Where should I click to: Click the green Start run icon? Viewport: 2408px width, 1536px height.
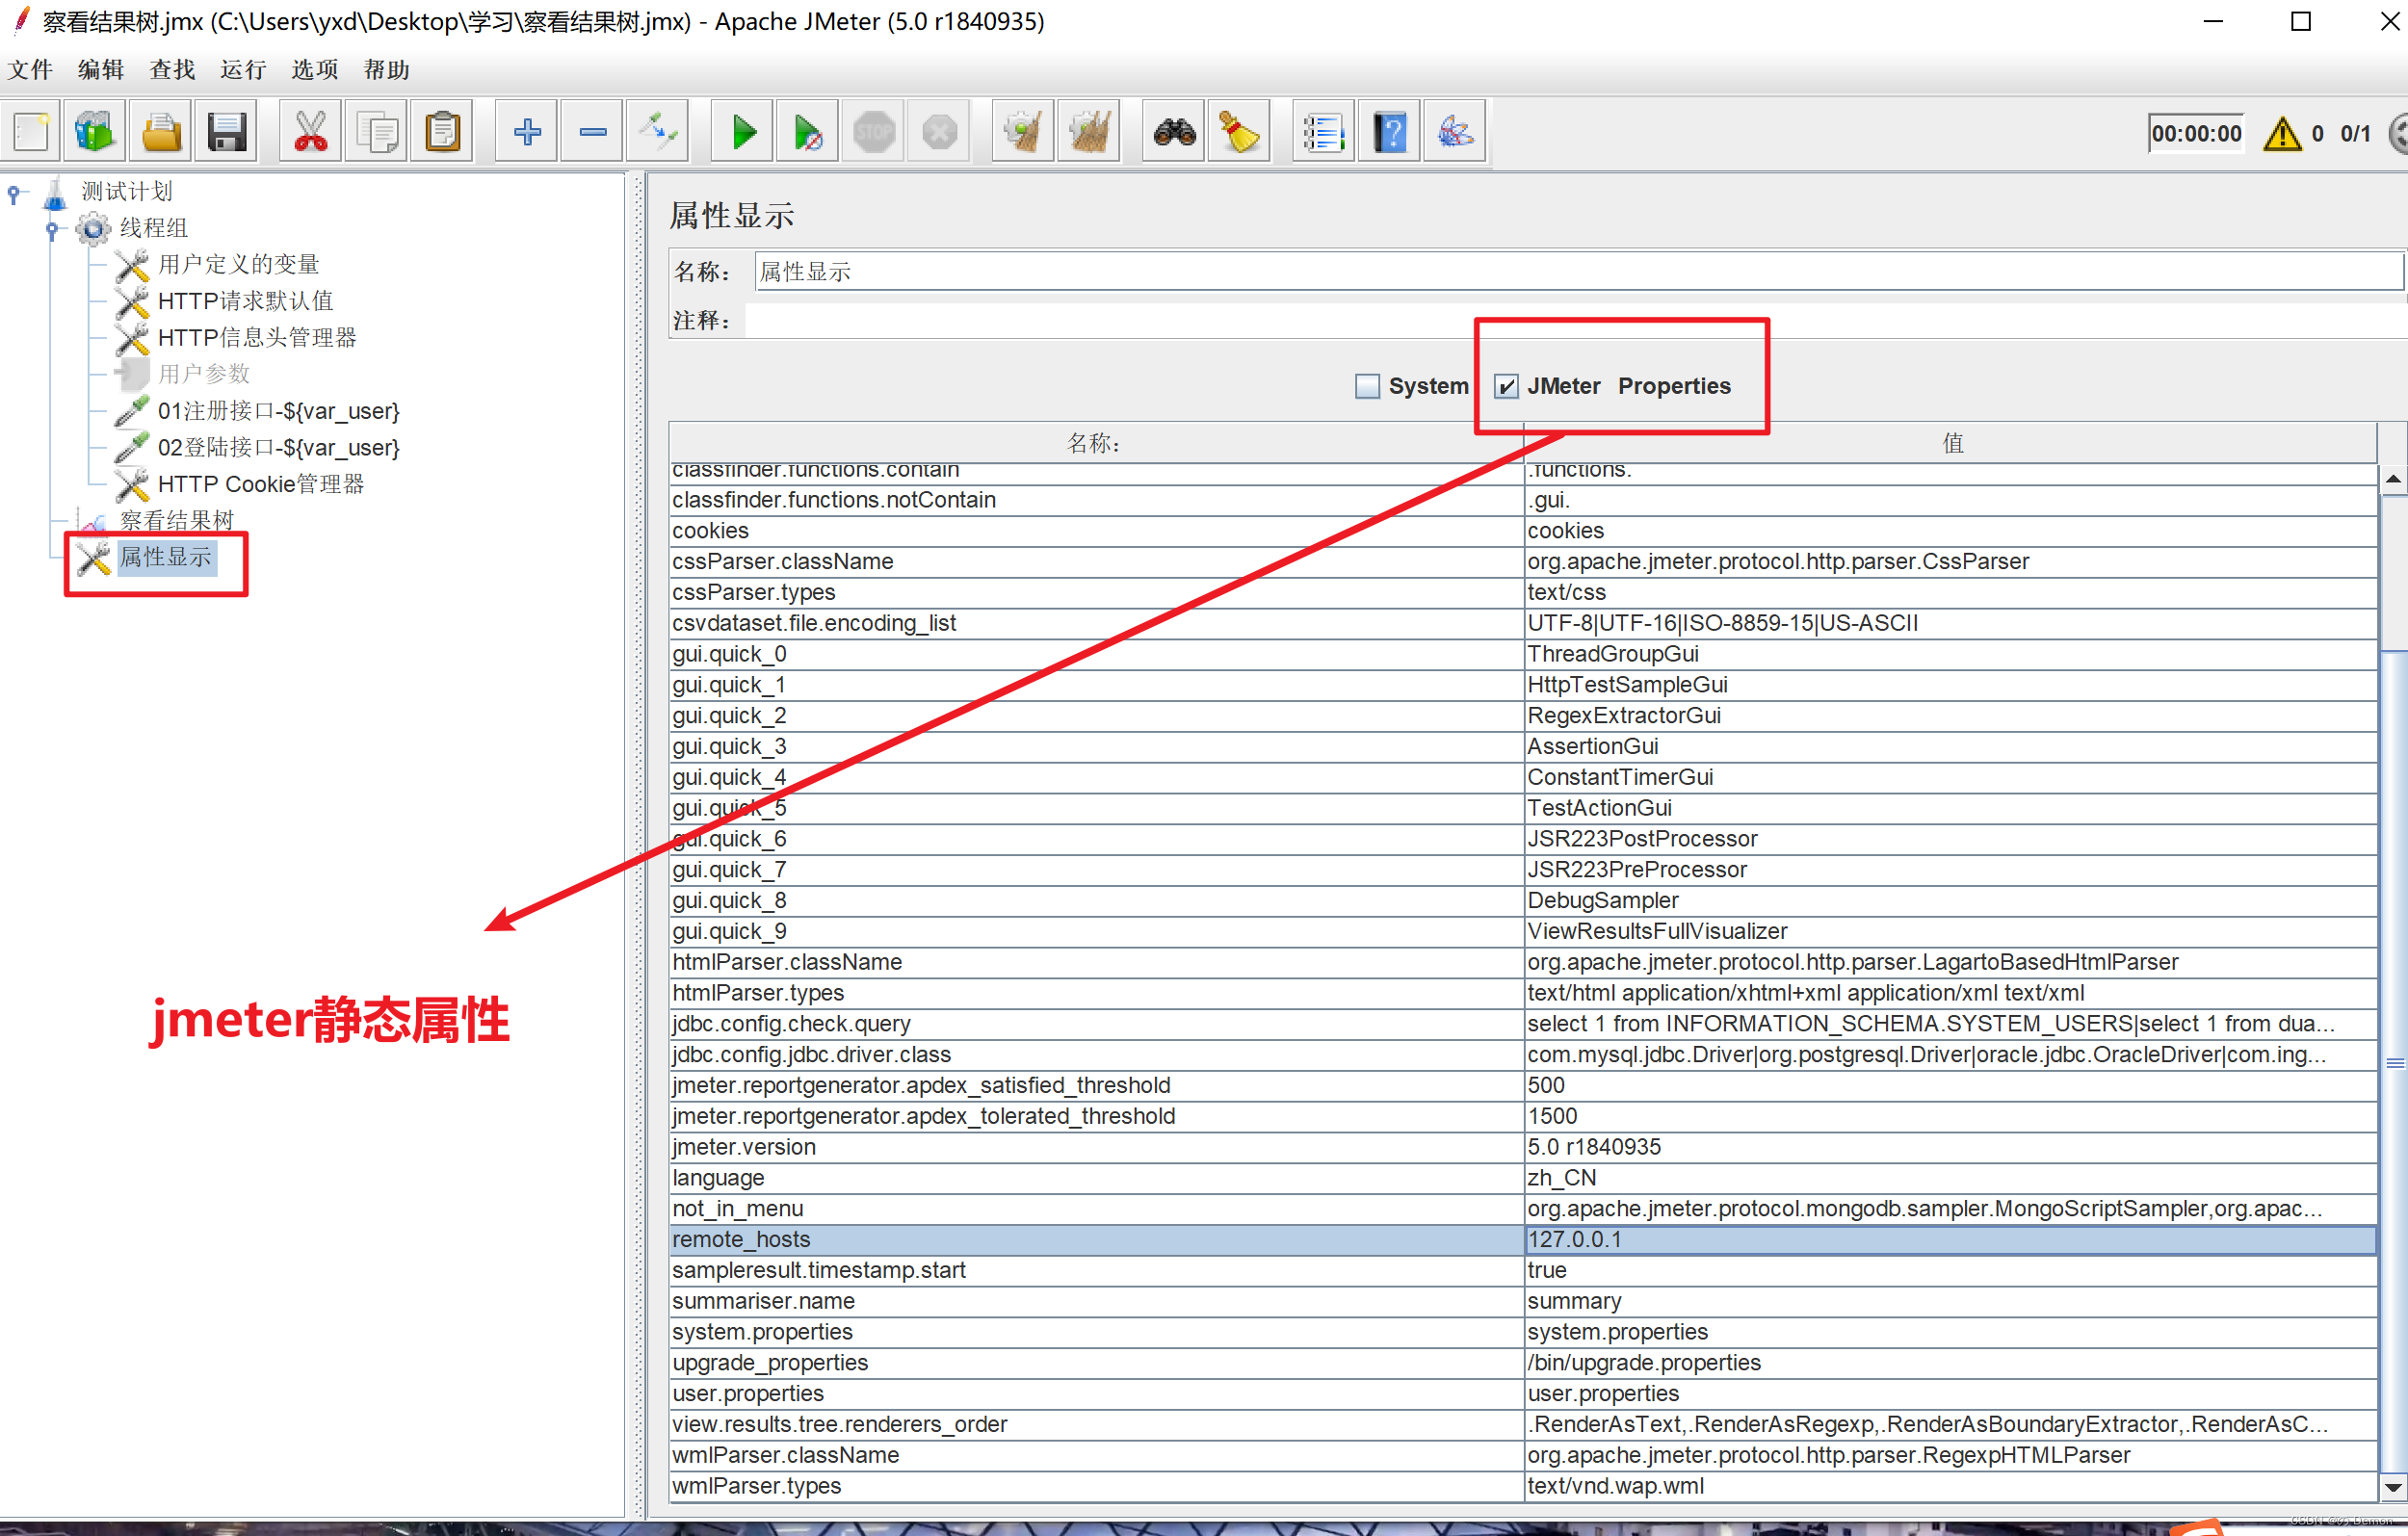[743, 132]
